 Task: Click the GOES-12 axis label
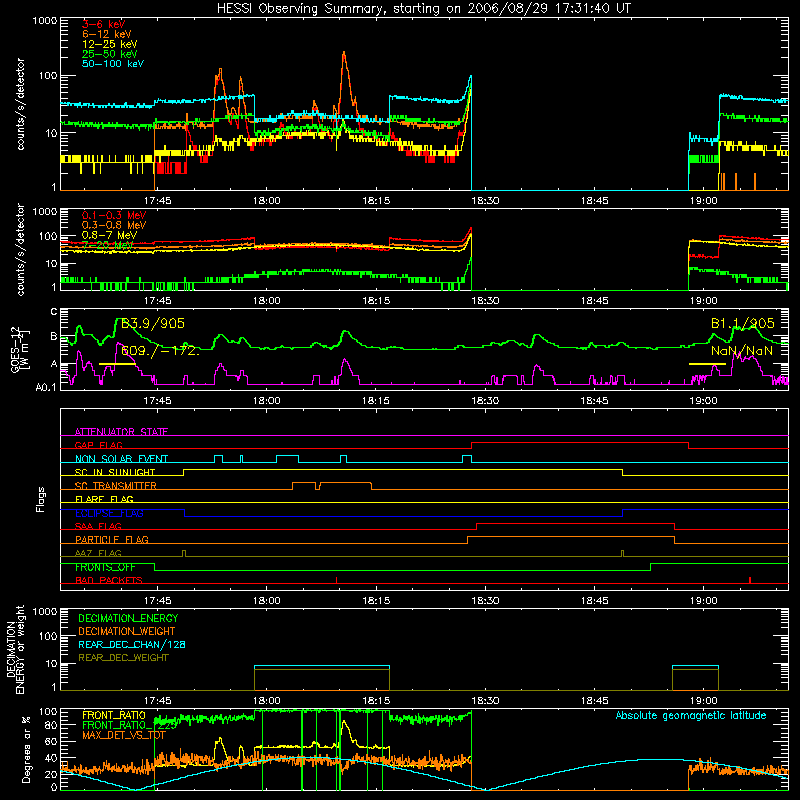tap(19, 349)
